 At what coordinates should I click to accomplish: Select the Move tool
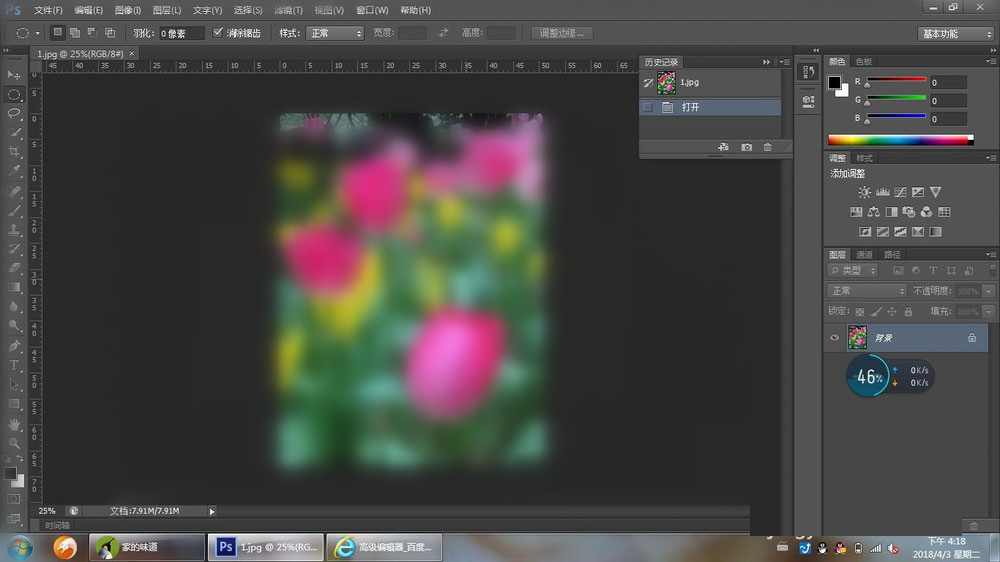coord(14,75)
